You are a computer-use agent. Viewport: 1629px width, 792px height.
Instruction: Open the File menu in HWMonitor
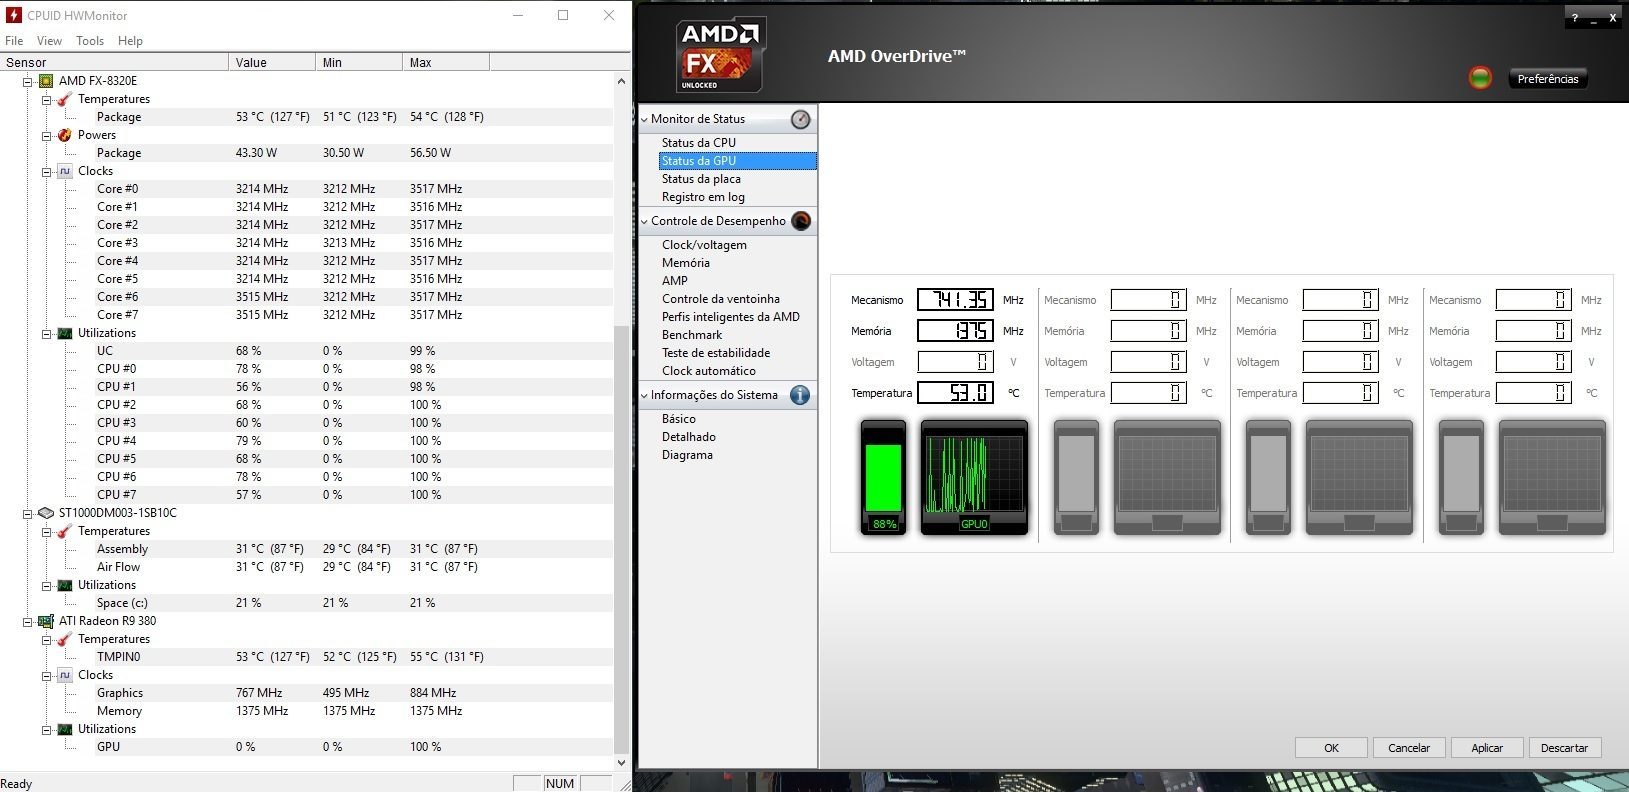(x=14, y=41)
